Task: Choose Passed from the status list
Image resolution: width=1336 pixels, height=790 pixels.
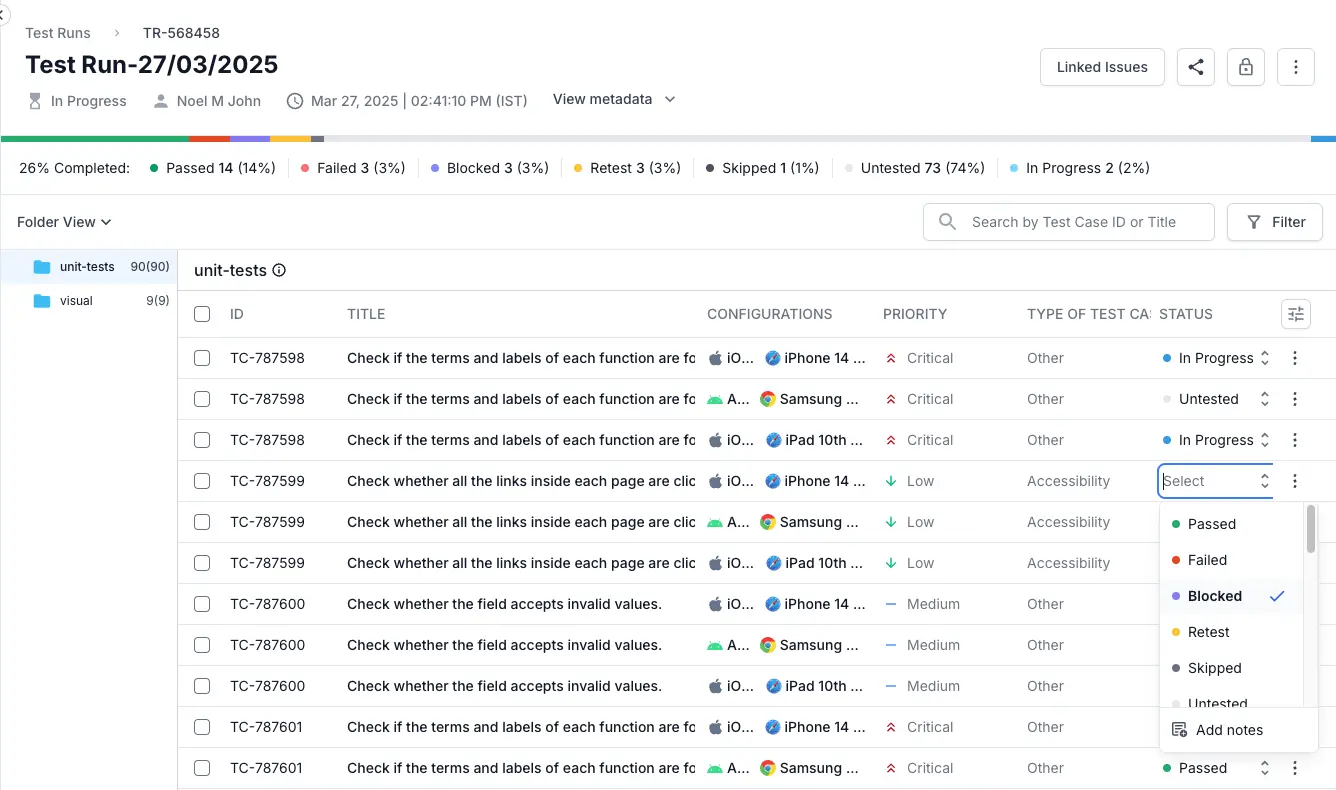Action: point(1211,524)
